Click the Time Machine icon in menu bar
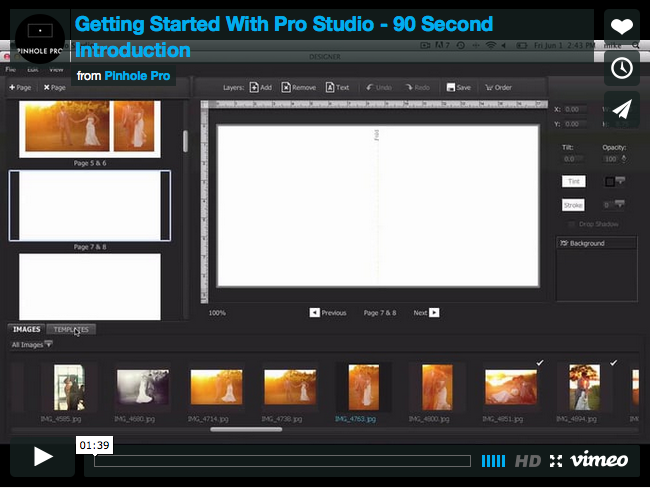The height and width of the screenshot is (488, 650). pyautogui.click(x=461, y=45)
